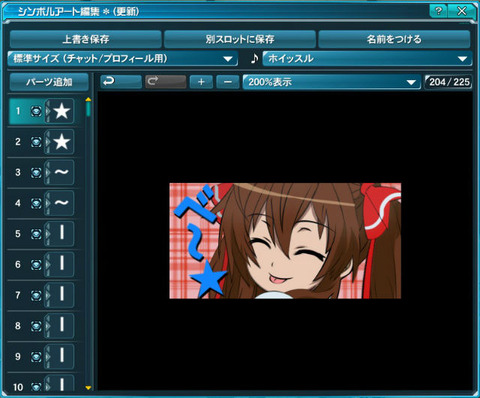Click the music note sound icon
The image size is (480, 398).
[x=254, y=59]
